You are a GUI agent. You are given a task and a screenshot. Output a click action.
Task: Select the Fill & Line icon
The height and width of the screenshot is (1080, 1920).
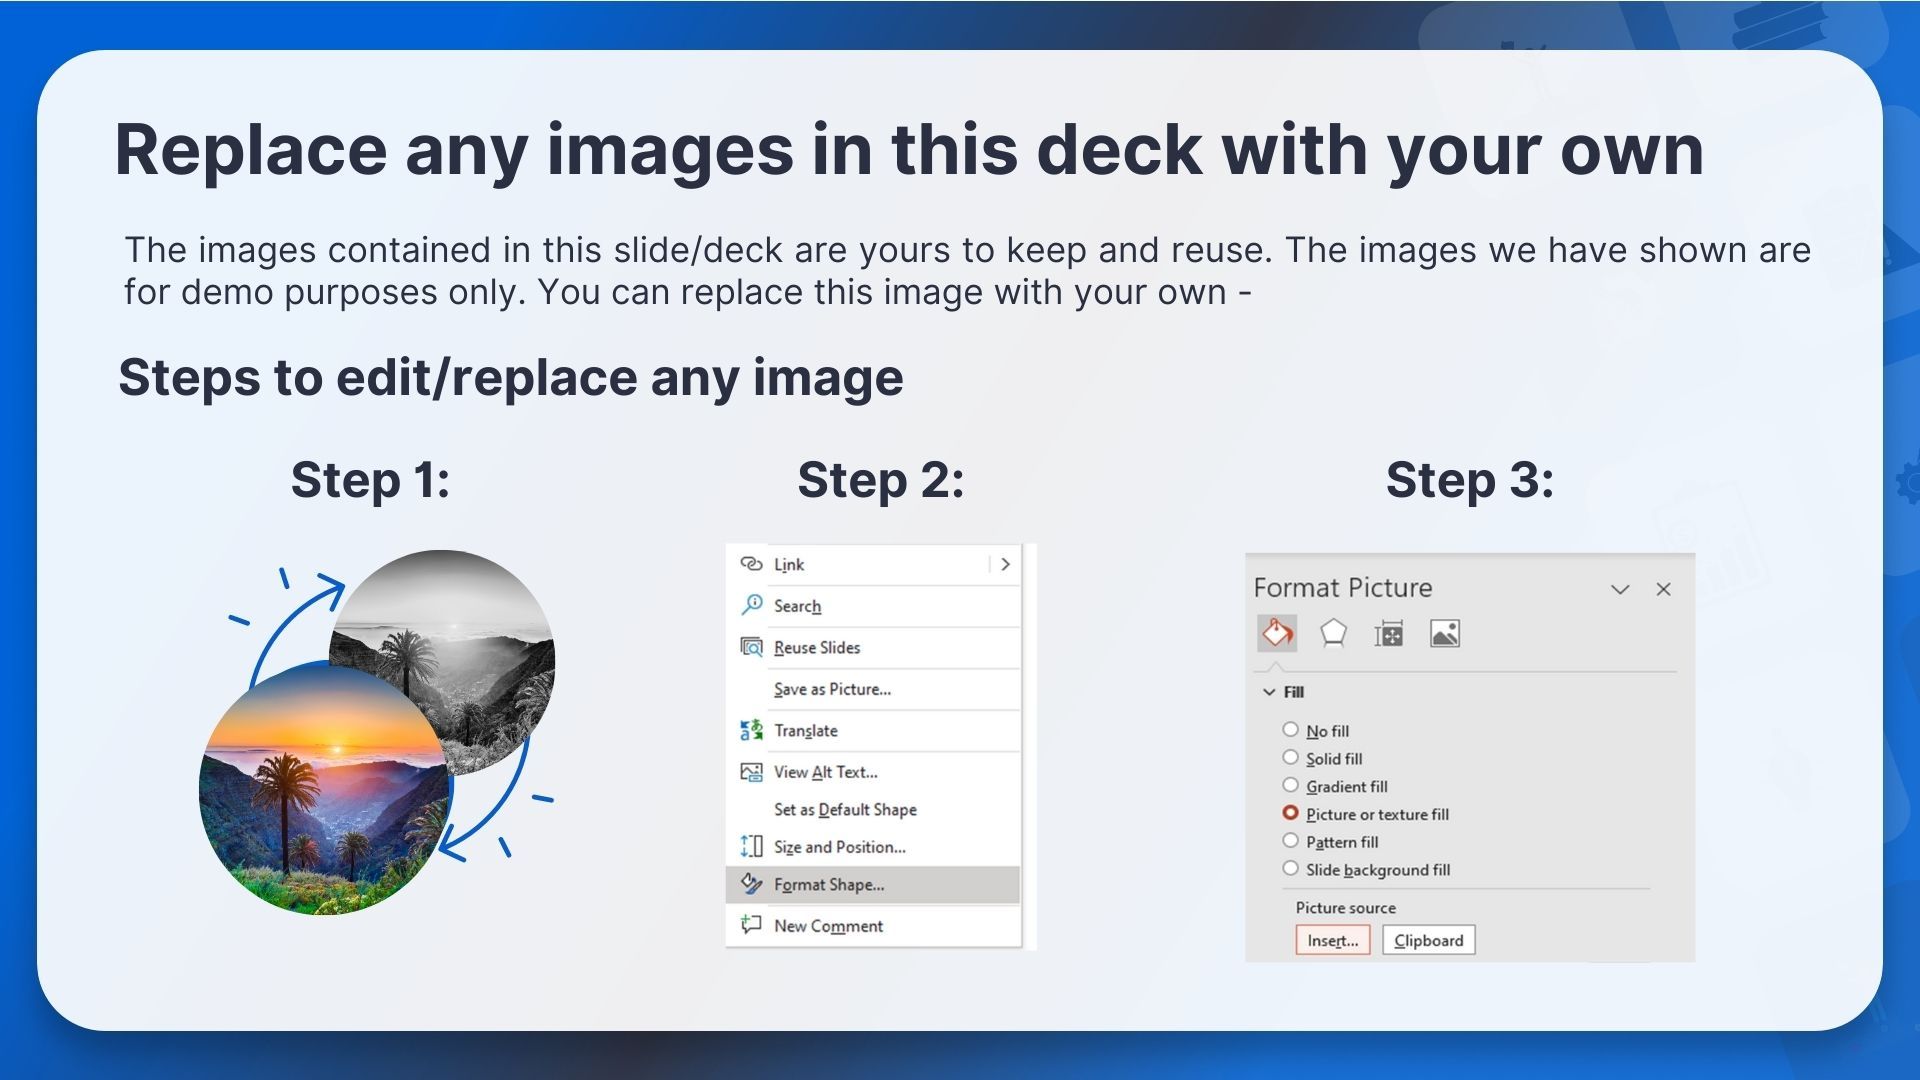click(x=1277, y=632)
